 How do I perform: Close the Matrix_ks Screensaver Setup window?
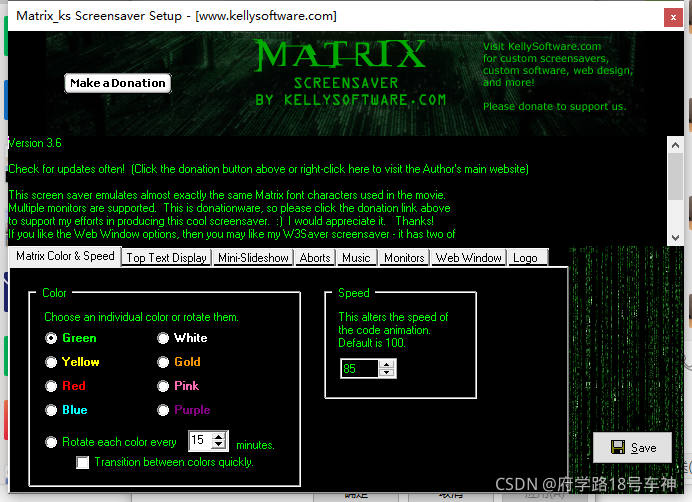click(x=673, y=18)
